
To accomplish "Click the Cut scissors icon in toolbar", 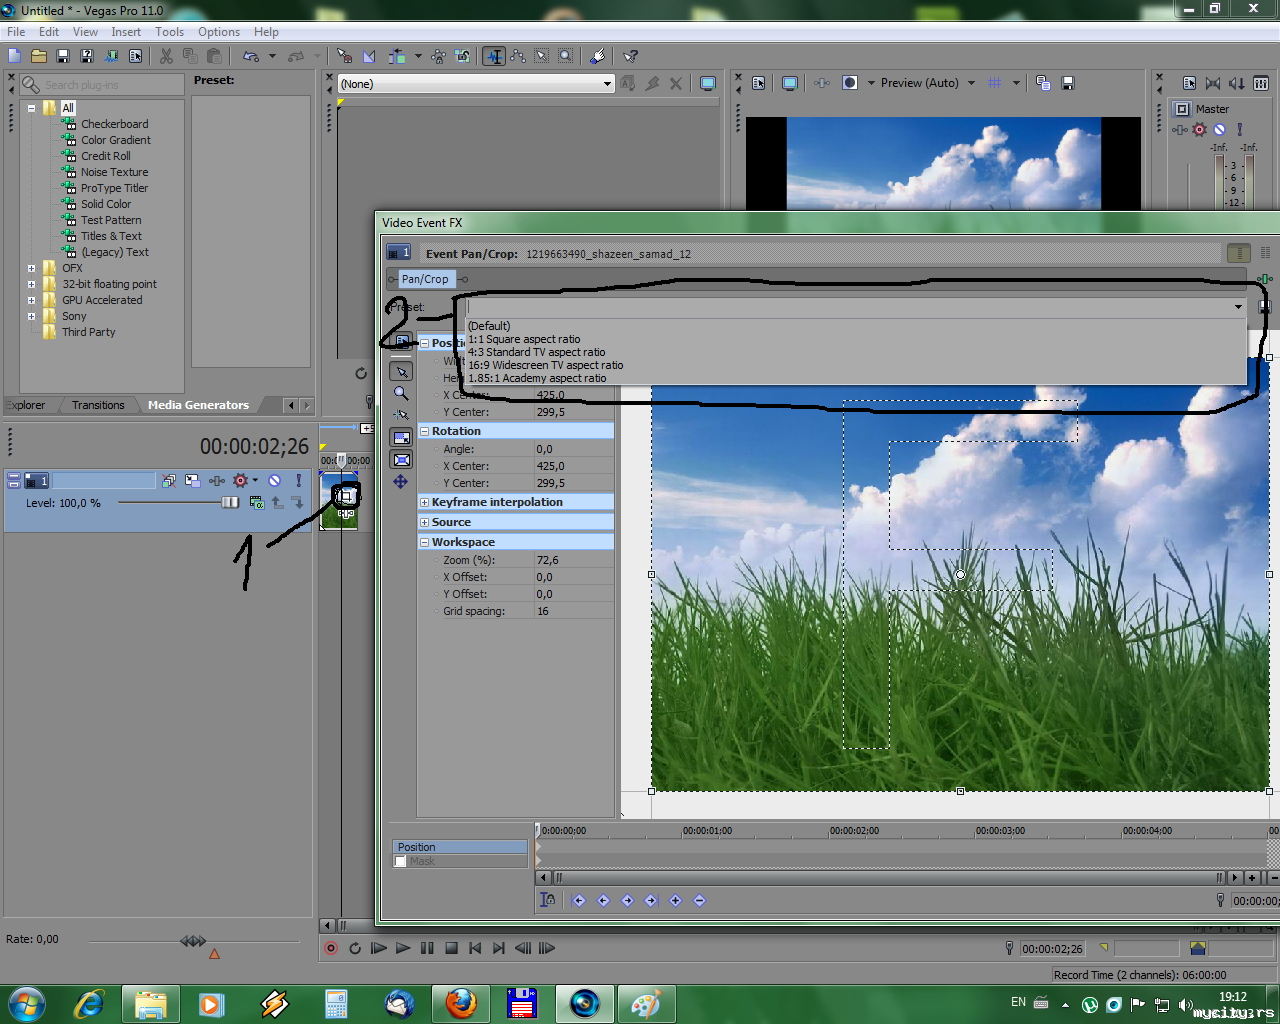I will tap(166, 56).
